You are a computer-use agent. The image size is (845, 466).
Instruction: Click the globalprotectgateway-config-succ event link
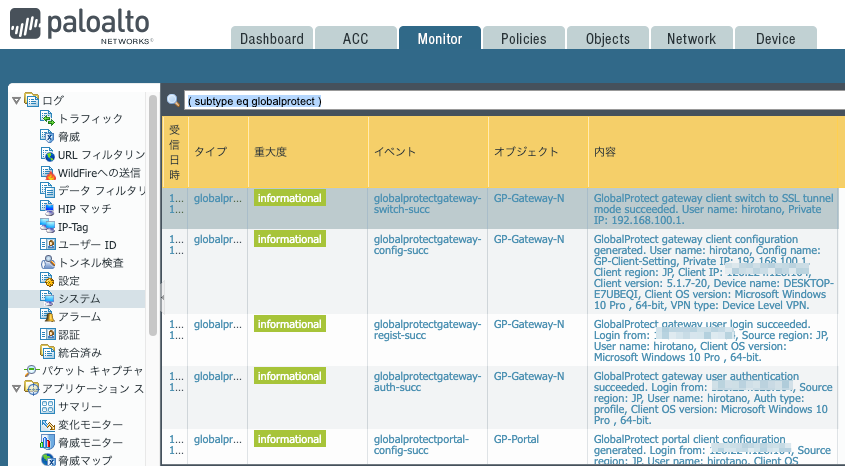427,245
